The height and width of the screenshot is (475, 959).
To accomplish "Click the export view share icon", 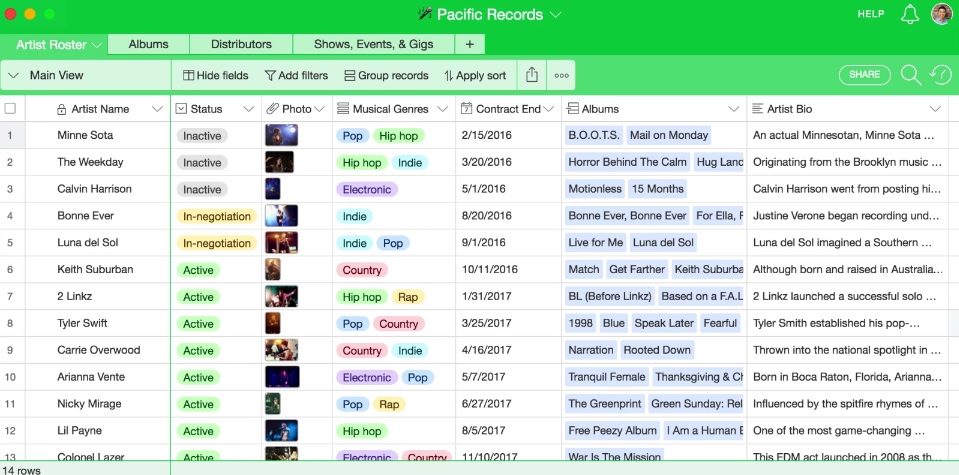I will [x=532, y=75].
